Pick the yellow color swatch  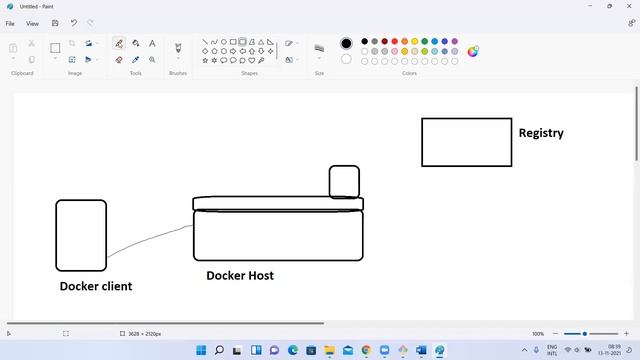(415, 41)
